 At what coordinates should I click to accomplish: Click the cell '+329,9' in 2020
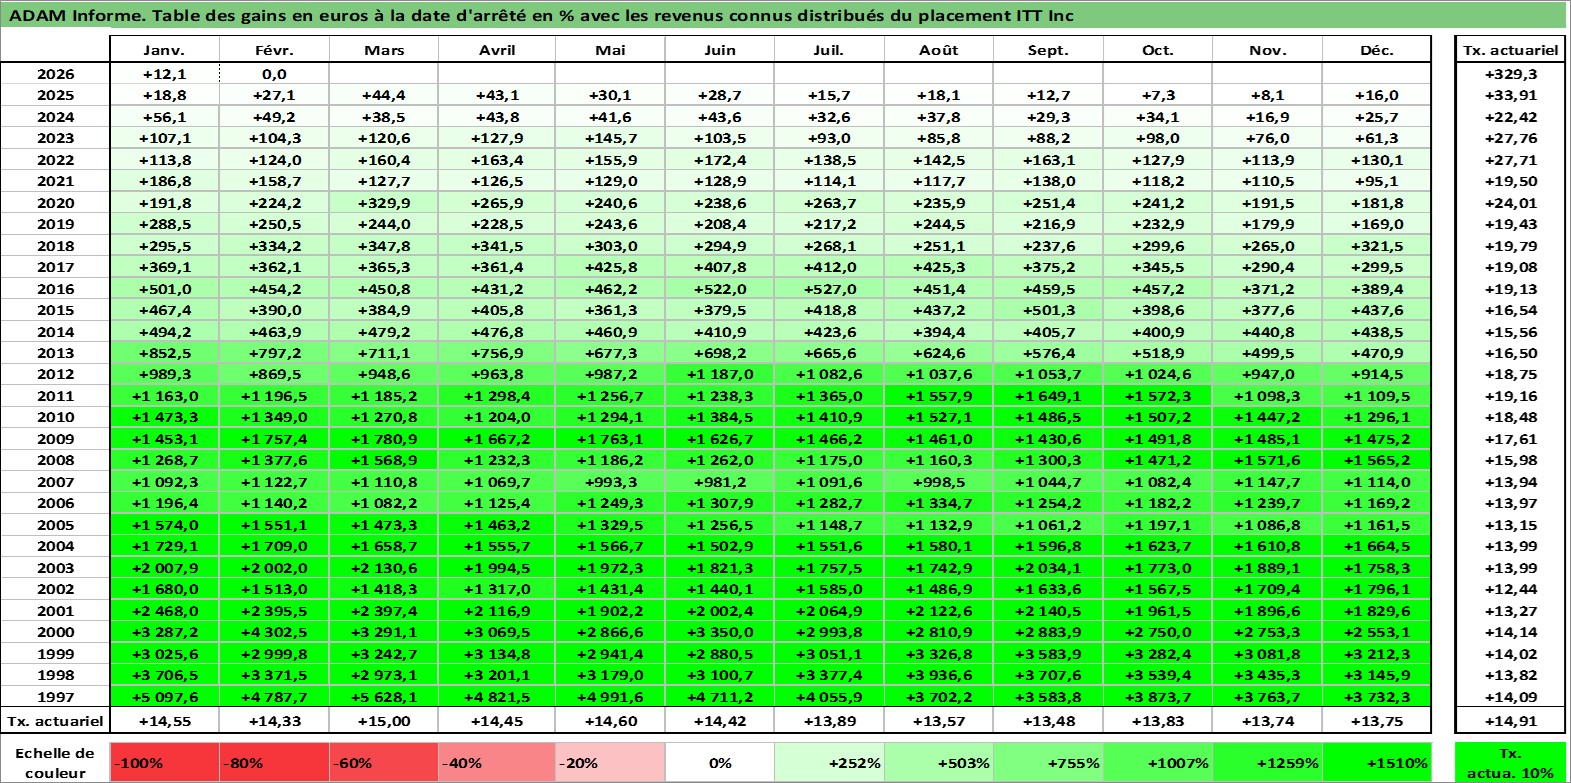(384, 203)
